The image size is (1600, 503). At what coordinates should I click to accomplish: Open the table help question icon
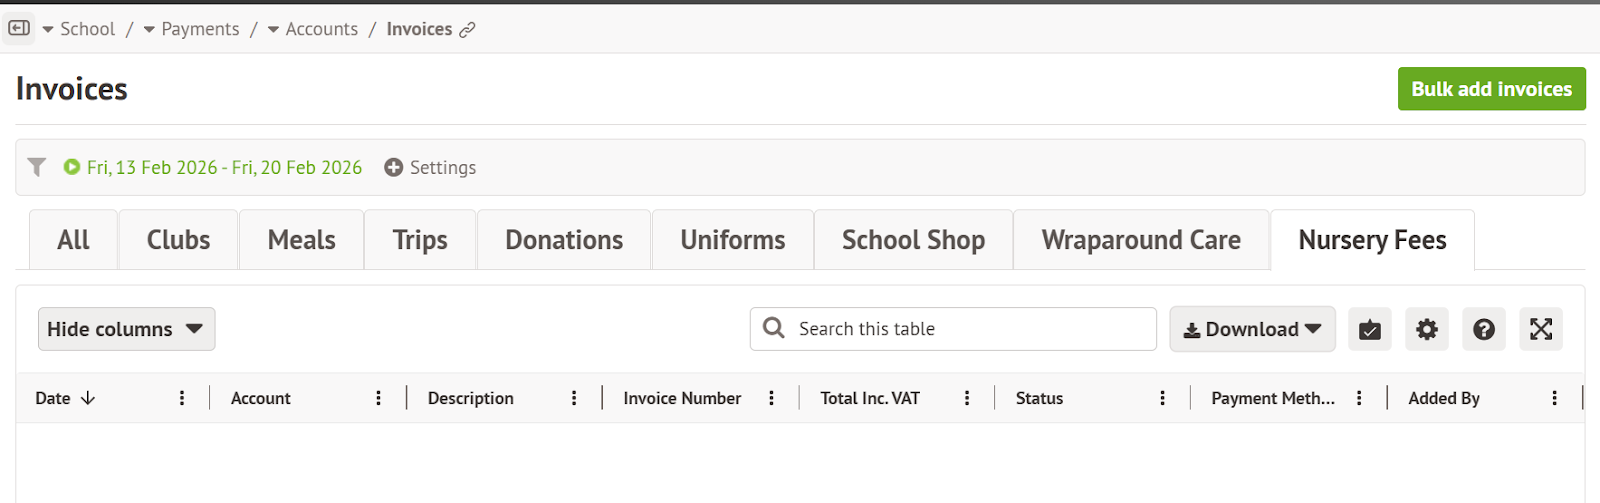[1483, 329]
